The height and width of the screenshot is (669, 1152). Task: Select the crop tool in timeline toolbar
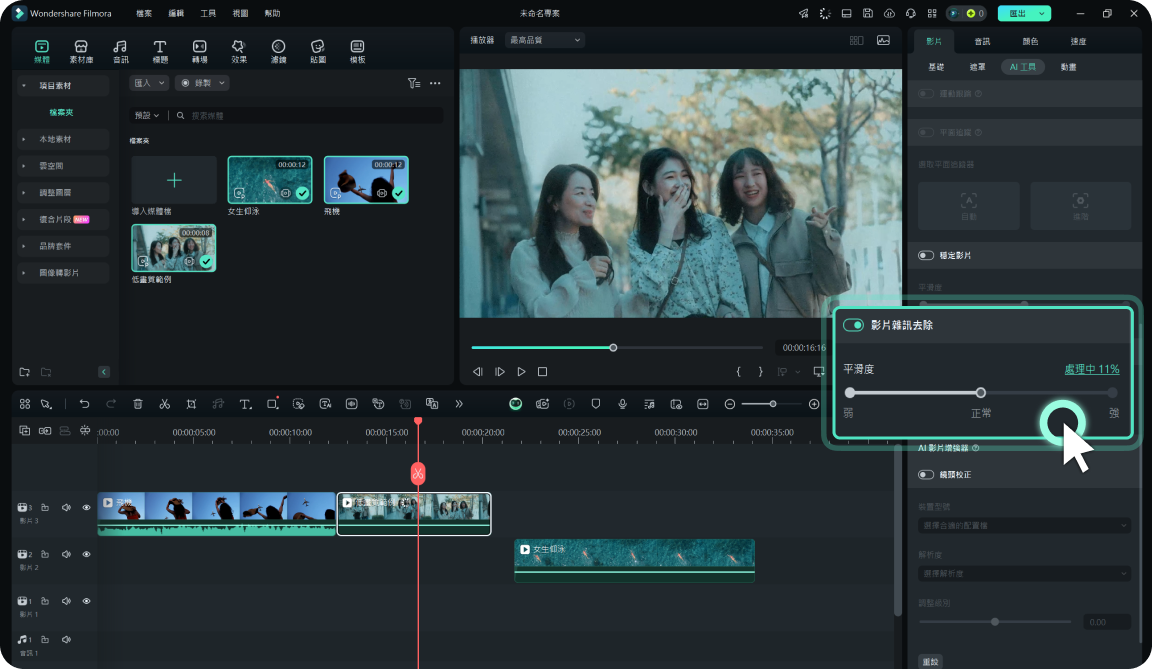(191, 404)
